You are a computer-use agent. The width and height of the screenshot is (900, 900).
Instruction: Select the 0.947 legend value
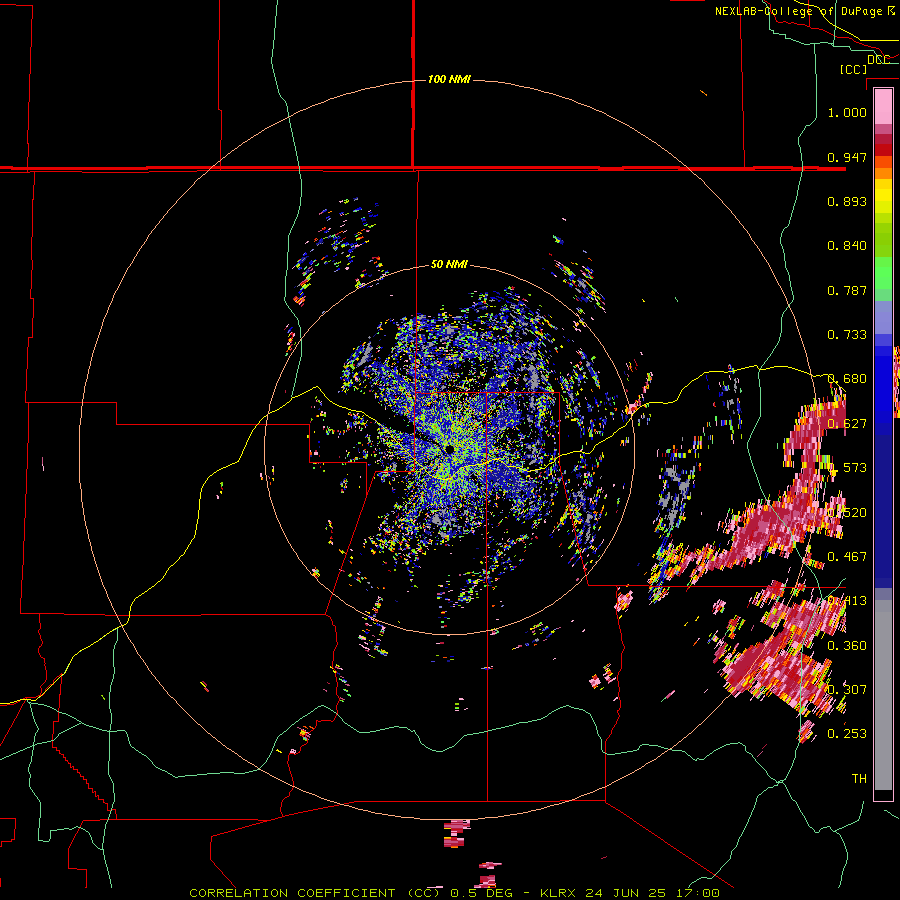coord(847,157)
